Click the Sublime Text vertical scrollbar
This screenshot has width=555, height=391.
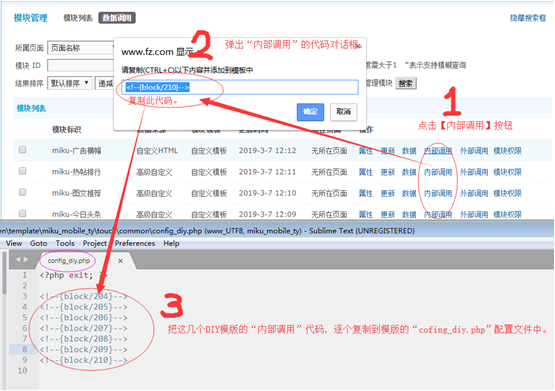4,272
